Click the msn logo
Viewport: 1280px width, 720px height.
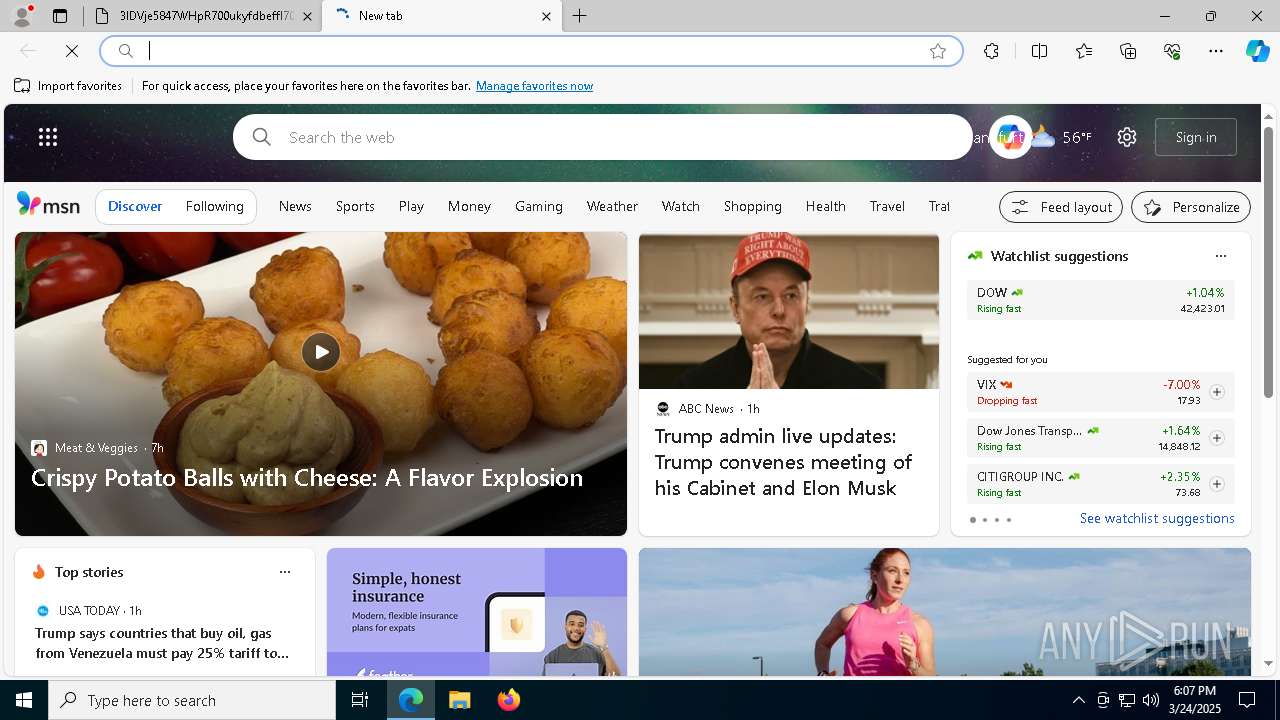48,205
